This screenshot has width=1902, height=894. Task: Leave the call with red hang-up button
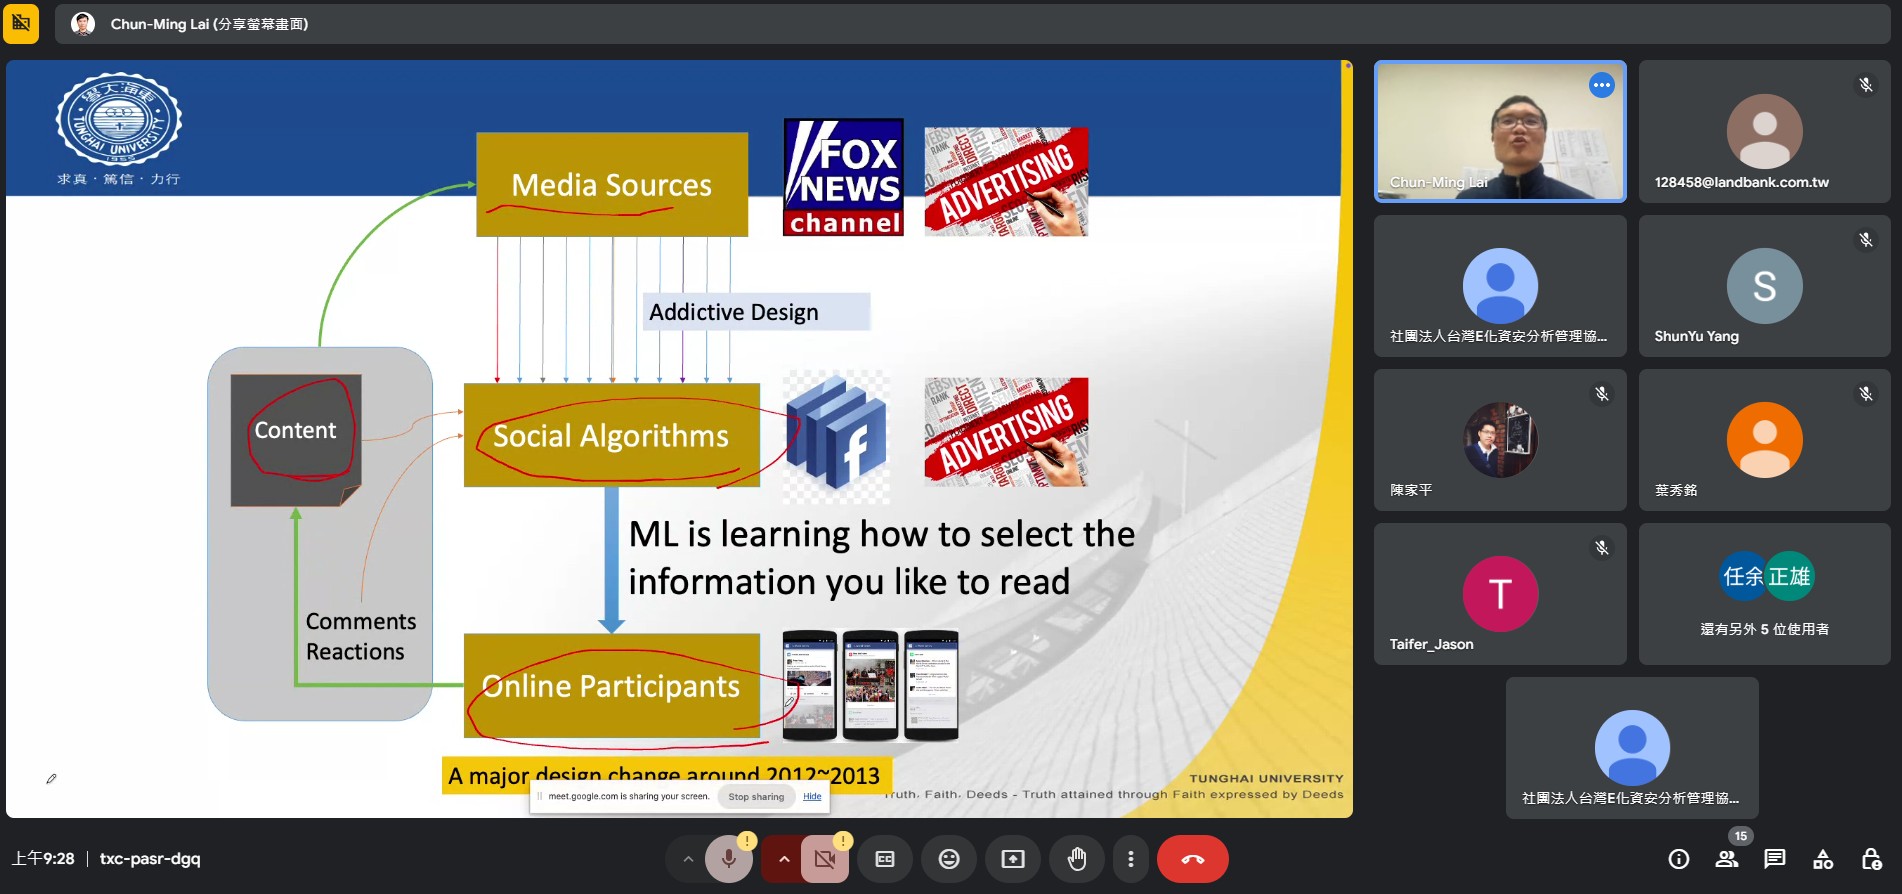1192,859
